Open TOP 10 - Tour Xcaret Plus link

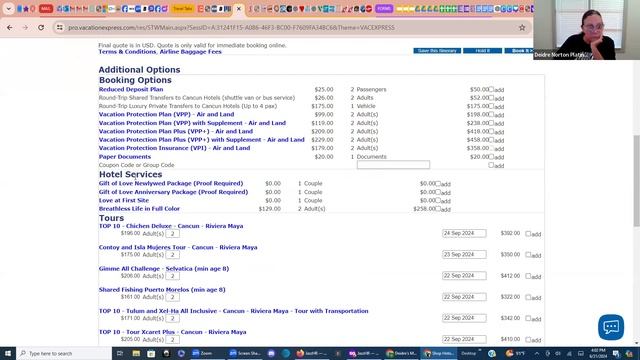[x=173, y=332]
